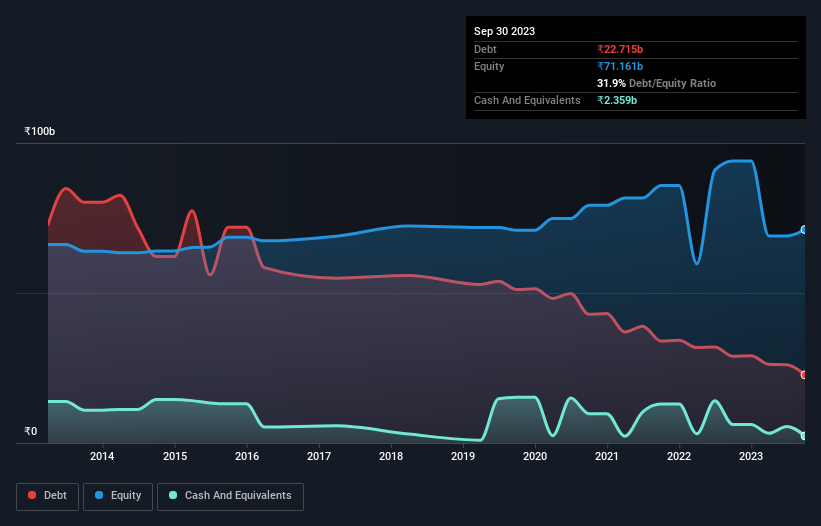Click the 2017 x-axis label
Viewport: 821px width, 526px height.
(319, 456)
